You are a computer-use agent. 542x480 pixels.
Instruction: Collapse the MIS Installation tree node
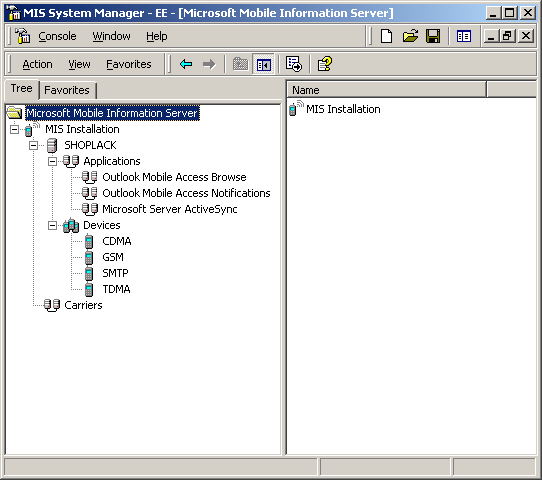pyautogui.click(x=15, y=130)
